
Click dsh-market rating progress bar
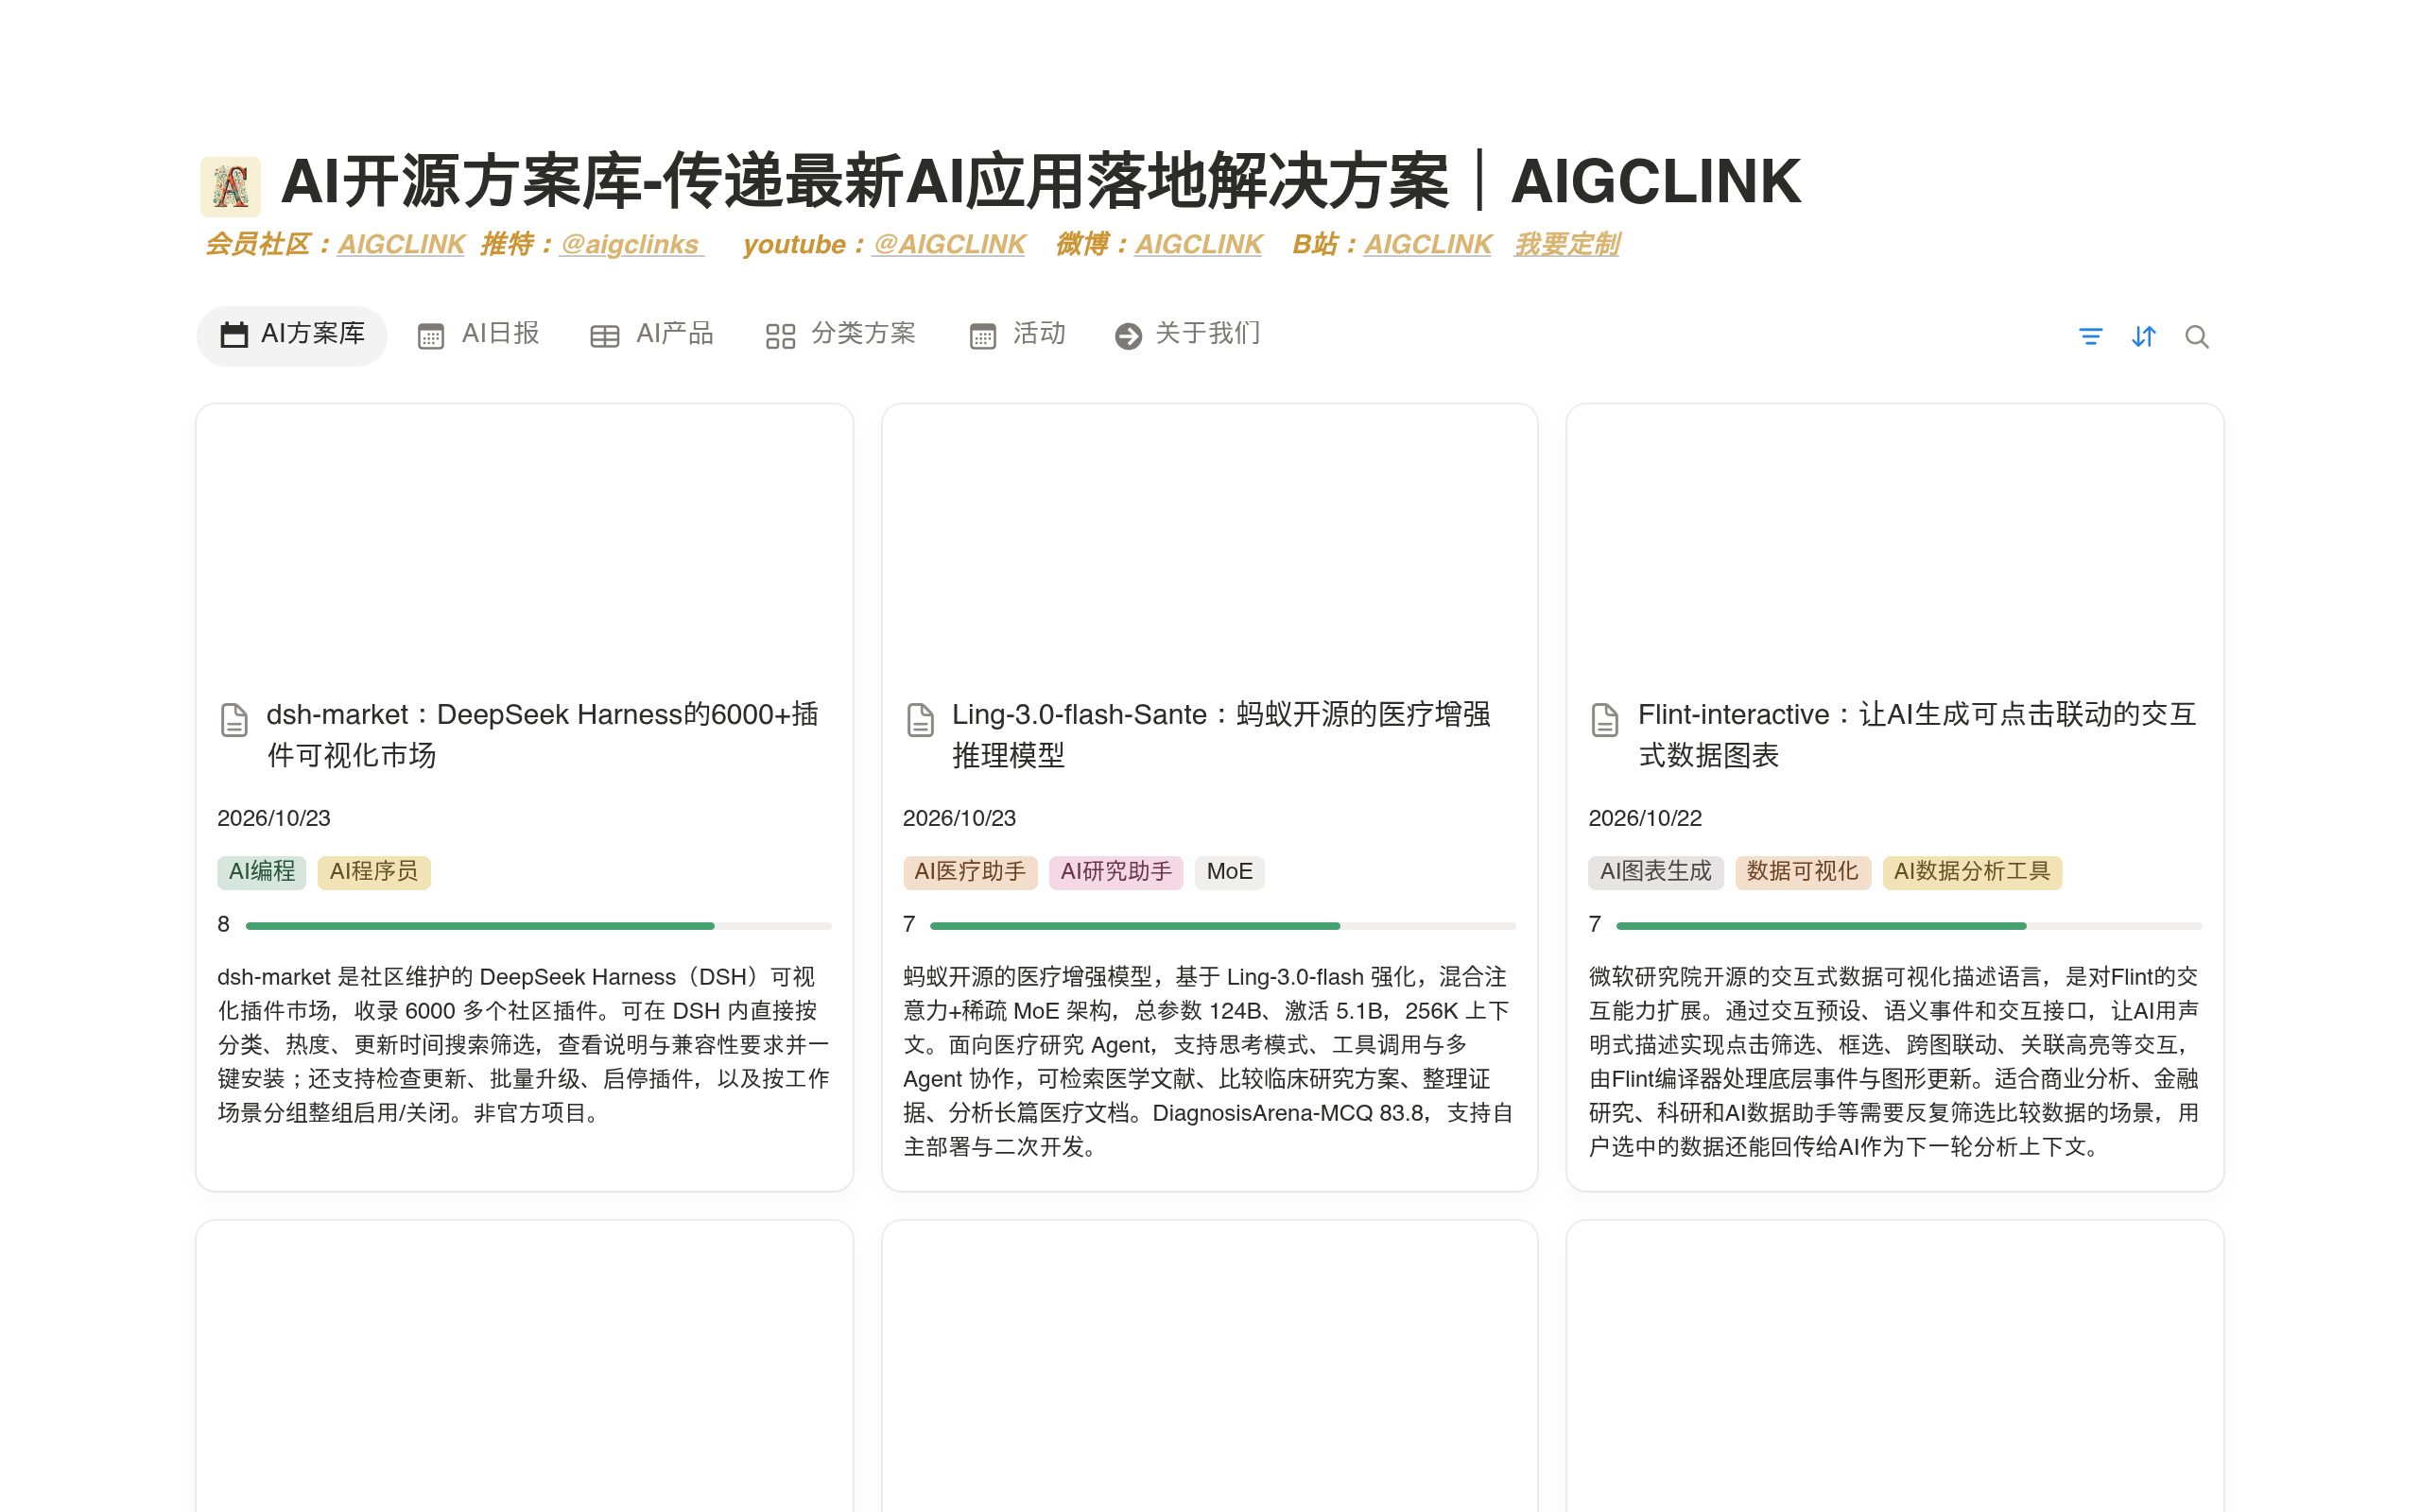pyautogui.click(x=538, y=926)
